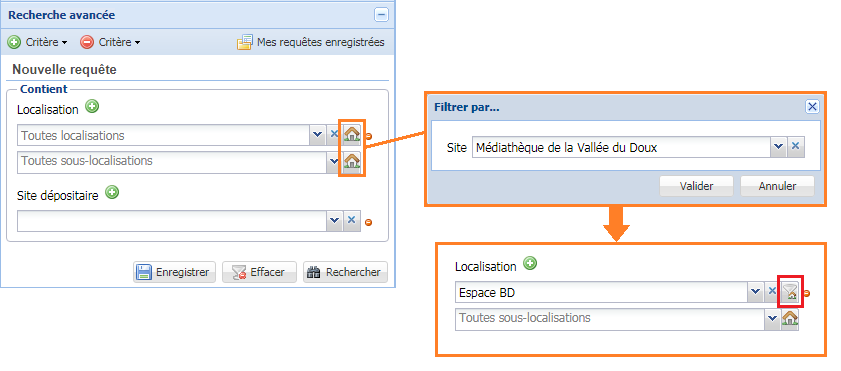
Task: Expand the Espace BD dropdown arrow
Action: (x=755, y=292)
